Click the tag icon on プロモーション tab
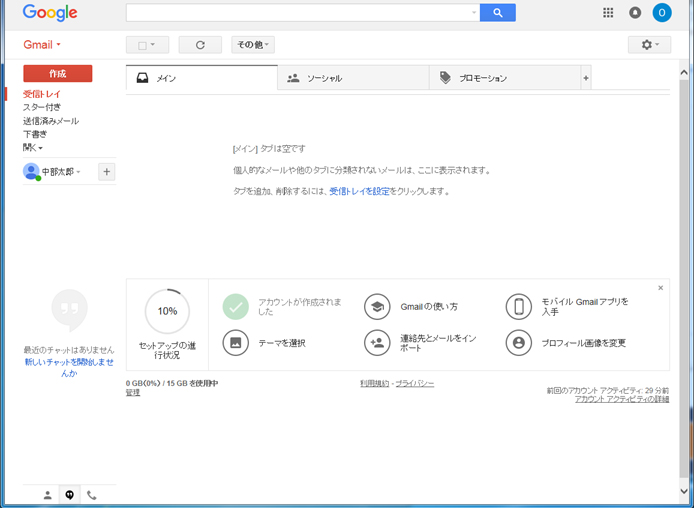 (x=445, y=78)
